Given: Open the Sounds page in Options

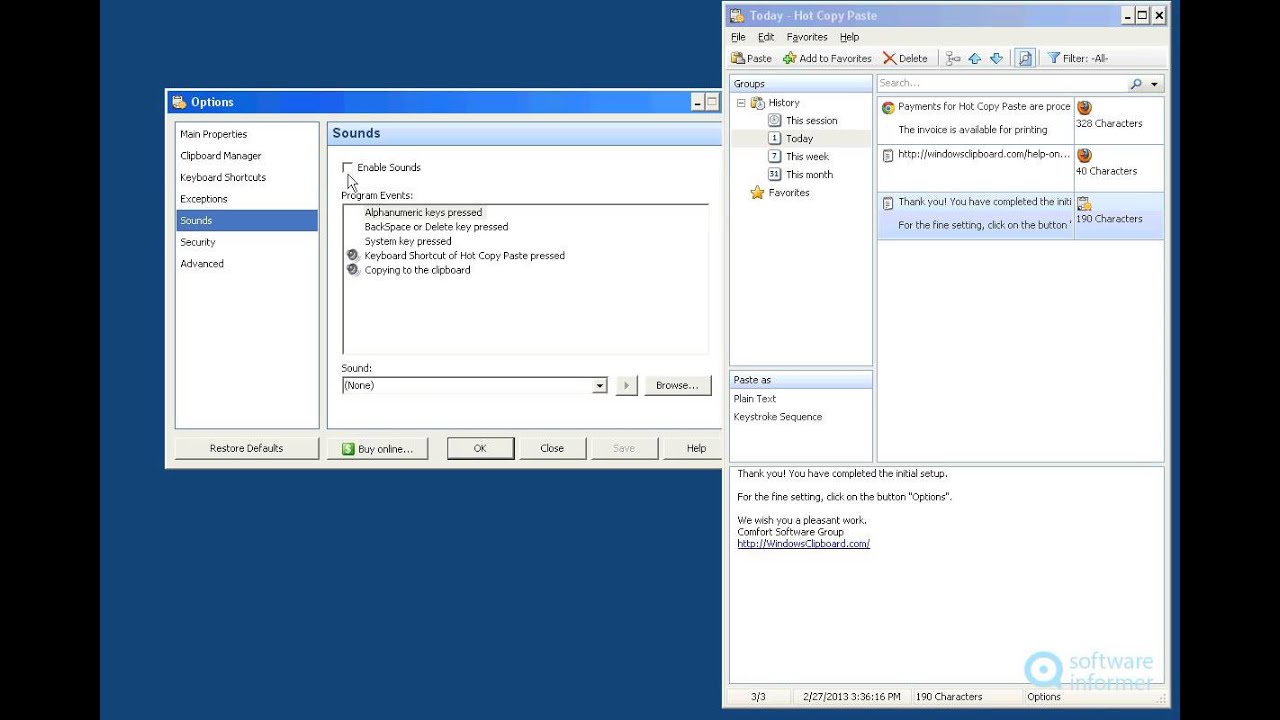Looking at the screenshot, I should [247, 221].
